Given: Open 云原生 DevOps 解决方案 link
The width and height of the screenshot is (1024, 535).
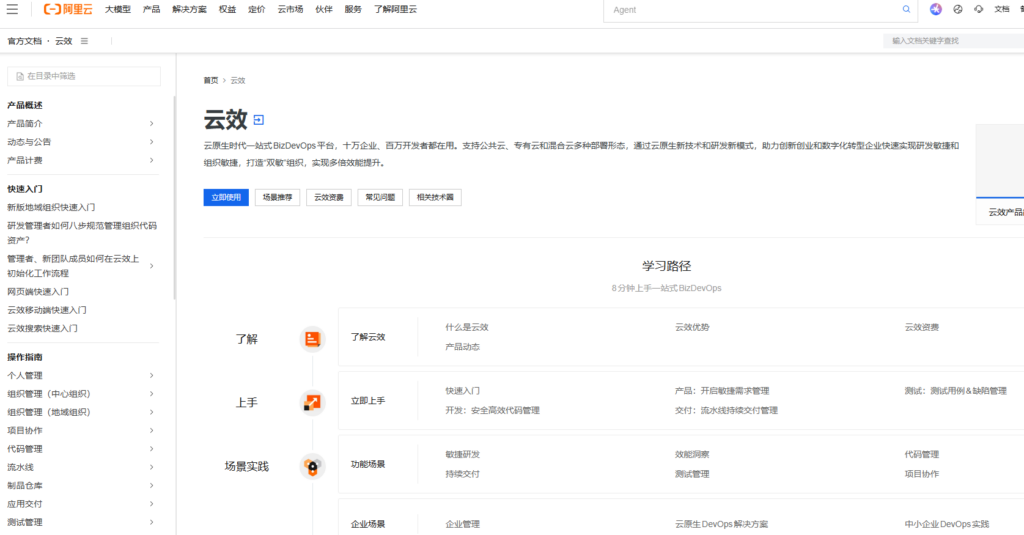Looking at the screenshot, I should (x=722, y=524).
